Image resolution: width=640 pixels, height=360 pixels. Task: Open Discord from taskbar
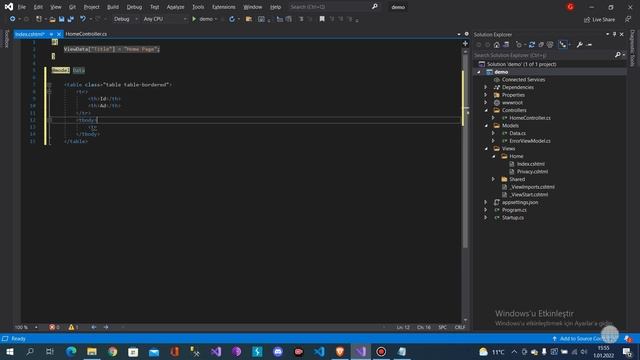[278, 352]
